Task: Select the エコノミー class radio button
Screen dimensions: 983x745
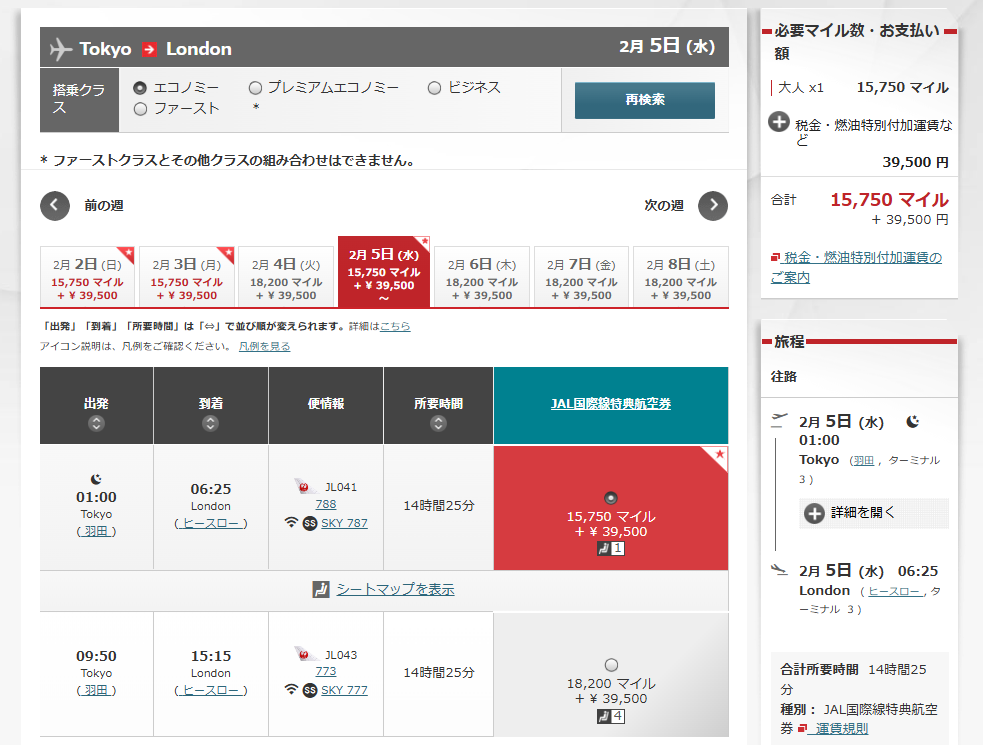Action: (x=140, y=88)
